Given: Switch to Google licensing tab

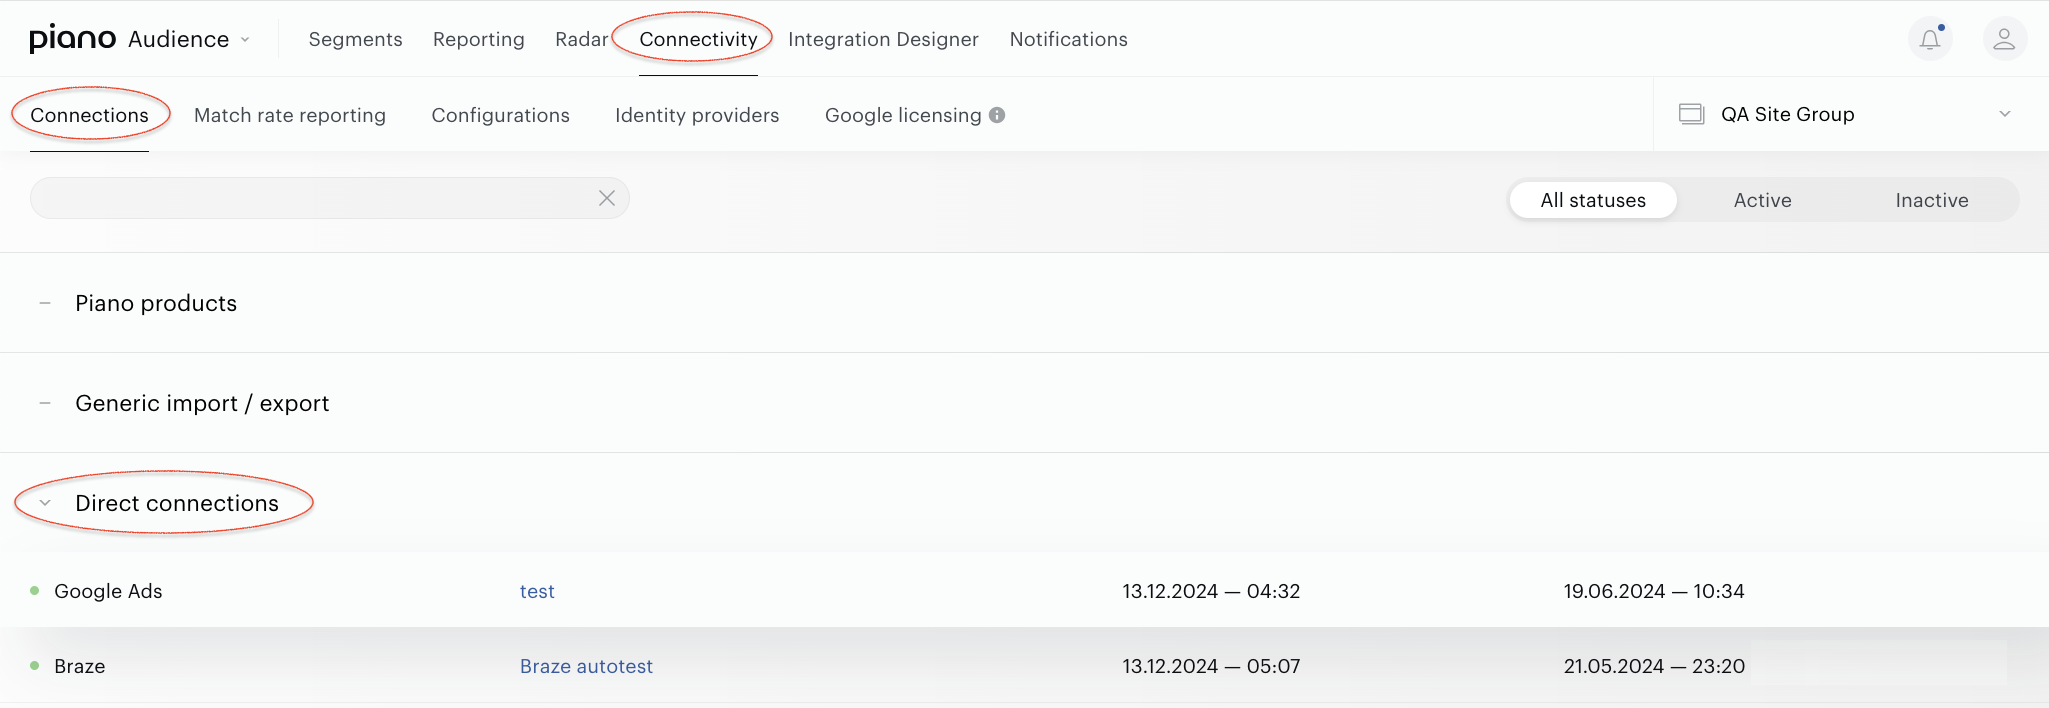Looking at the screenshot, I should pyautogui.click(x=903, y=115).
